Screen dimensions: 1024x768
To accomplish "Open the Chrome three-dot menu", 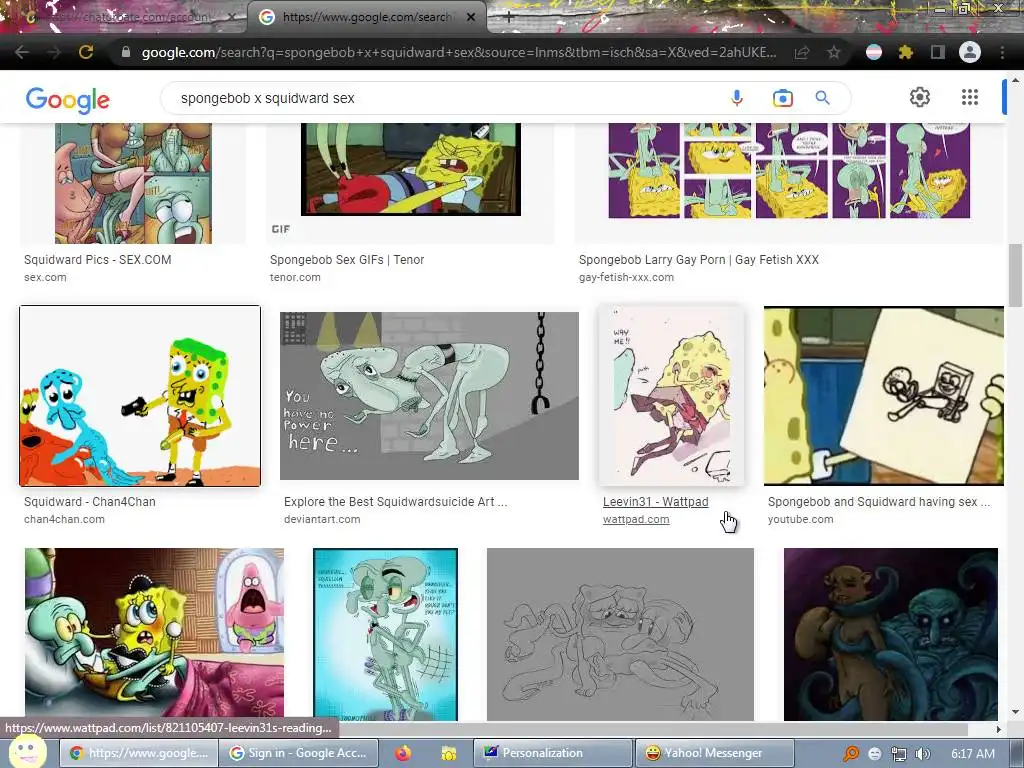I will point(1002,52).
